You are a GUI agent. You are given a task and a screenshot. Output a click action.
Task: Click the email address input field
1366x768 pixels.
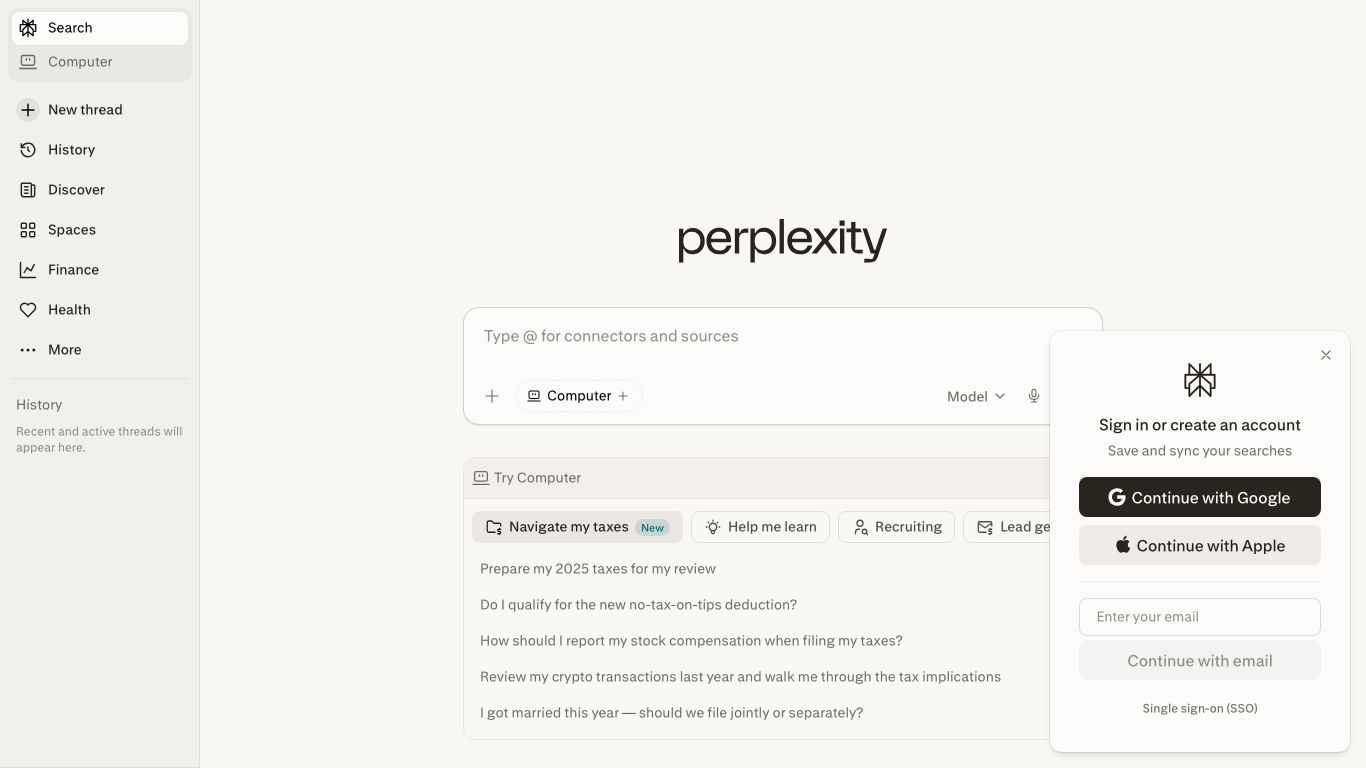coord(1199,616)
